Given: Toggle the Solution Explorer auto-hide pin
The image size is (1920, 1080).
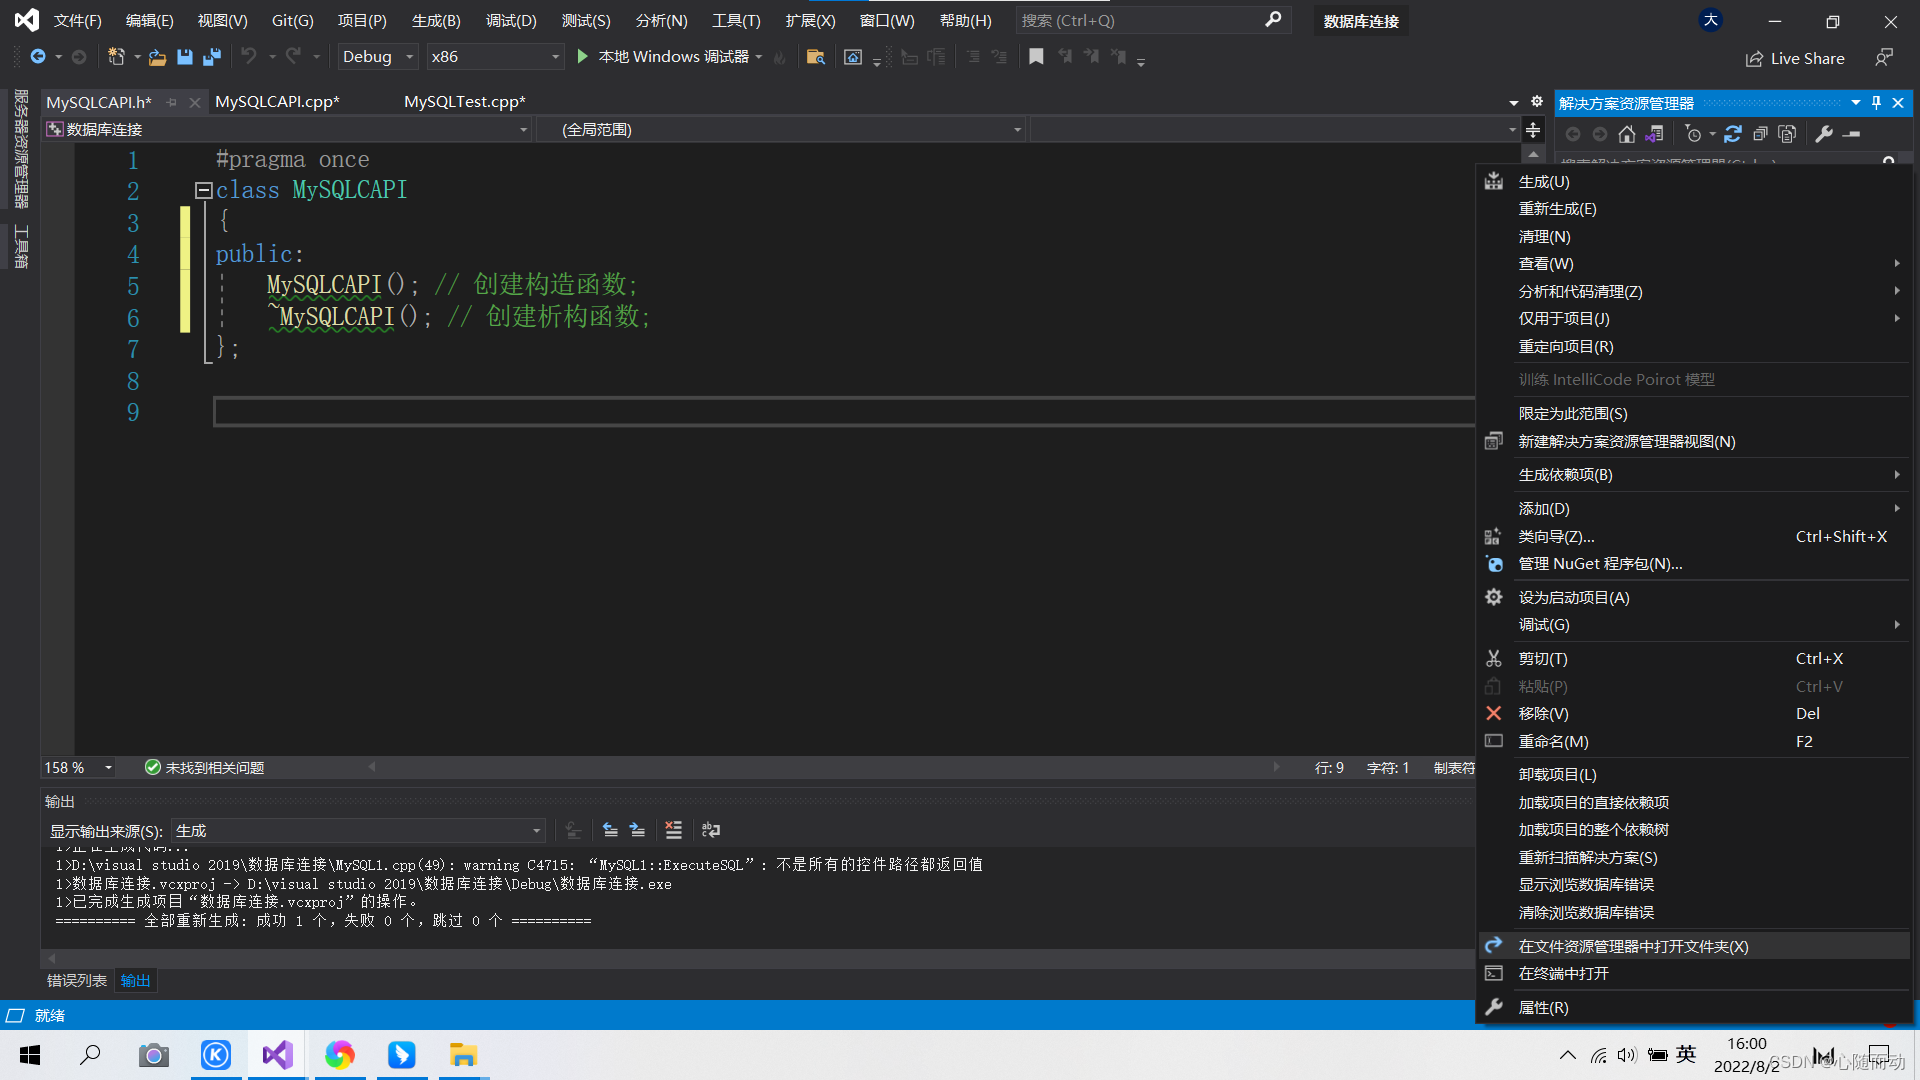Looking at the screenshot, I should tap(1876, 103).
